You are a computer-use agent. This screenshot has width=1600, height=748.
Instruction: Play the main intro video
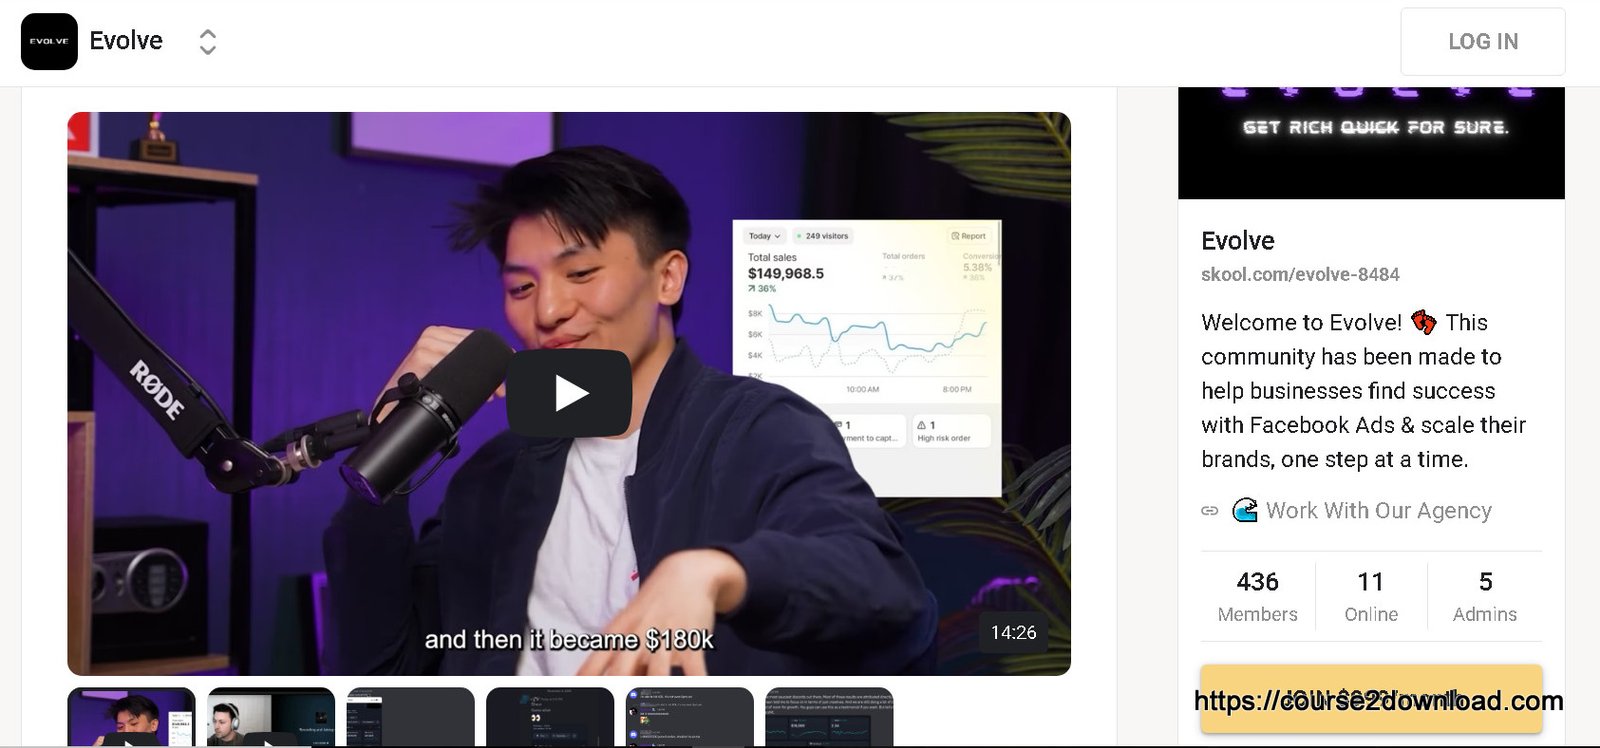(569, 393)
